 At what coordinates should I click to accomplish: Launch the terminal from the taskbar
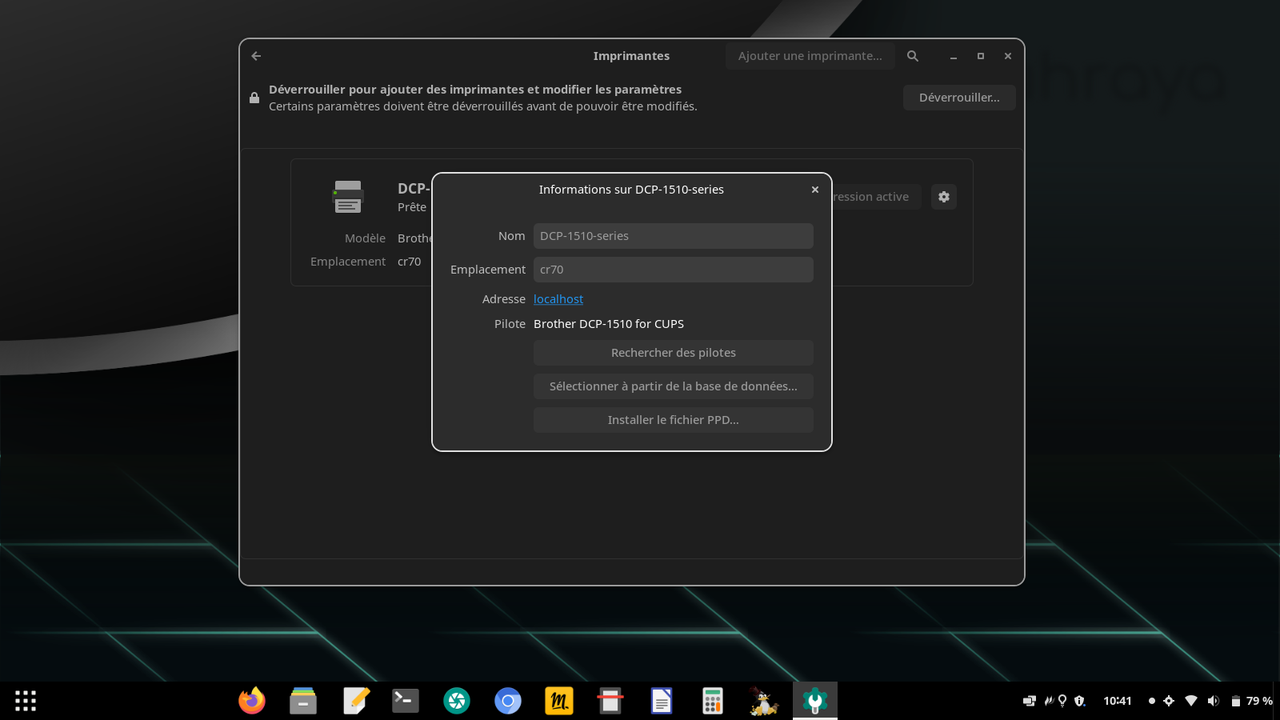pos(405,701)
